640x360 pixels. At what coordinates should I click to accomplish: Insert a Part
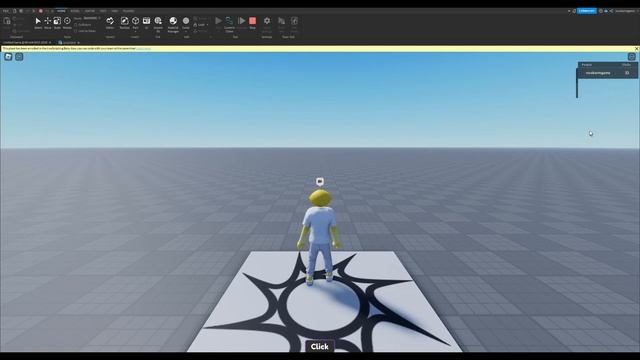(136, 21)
